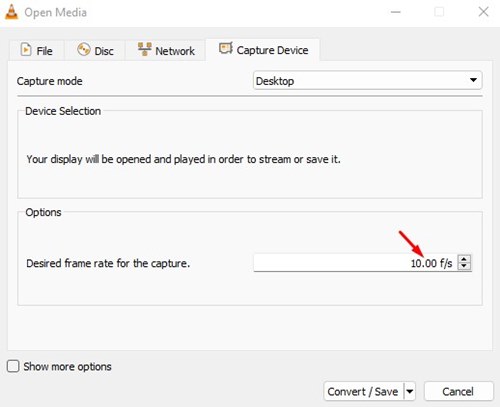500x407 pixels.
Task: Expand the Convert / Save arrow menu
Action: click(410, 391)
